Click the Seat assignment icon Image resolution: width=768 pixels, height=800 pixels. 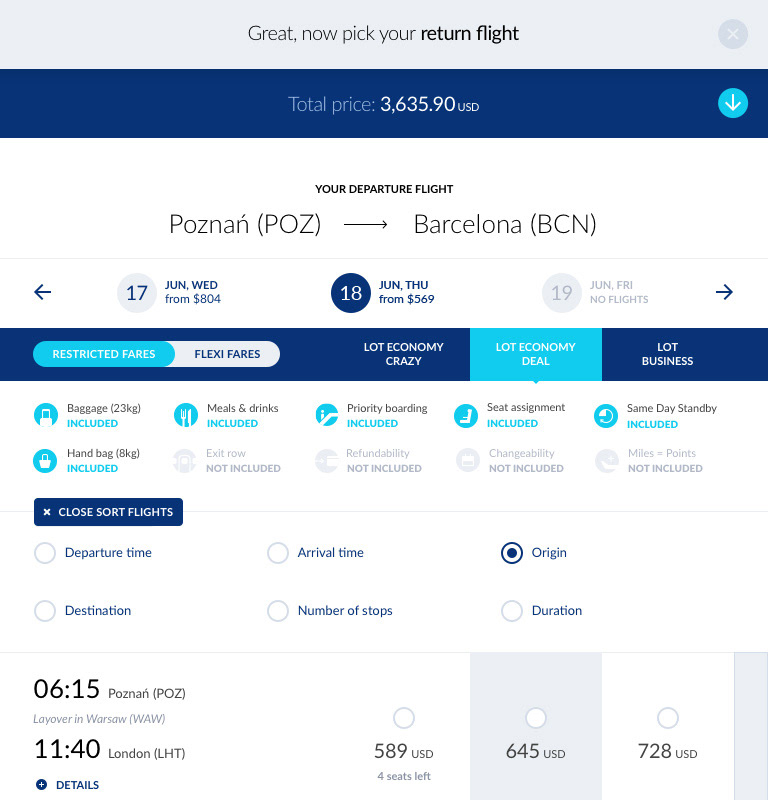(466, 416)
